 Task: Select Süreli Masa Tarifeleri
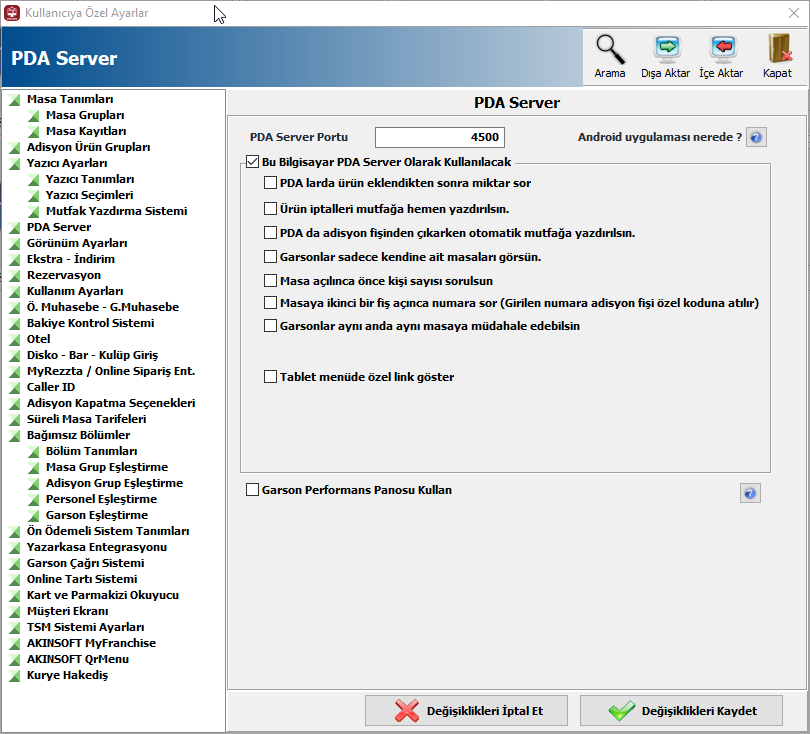coord(86,419)
